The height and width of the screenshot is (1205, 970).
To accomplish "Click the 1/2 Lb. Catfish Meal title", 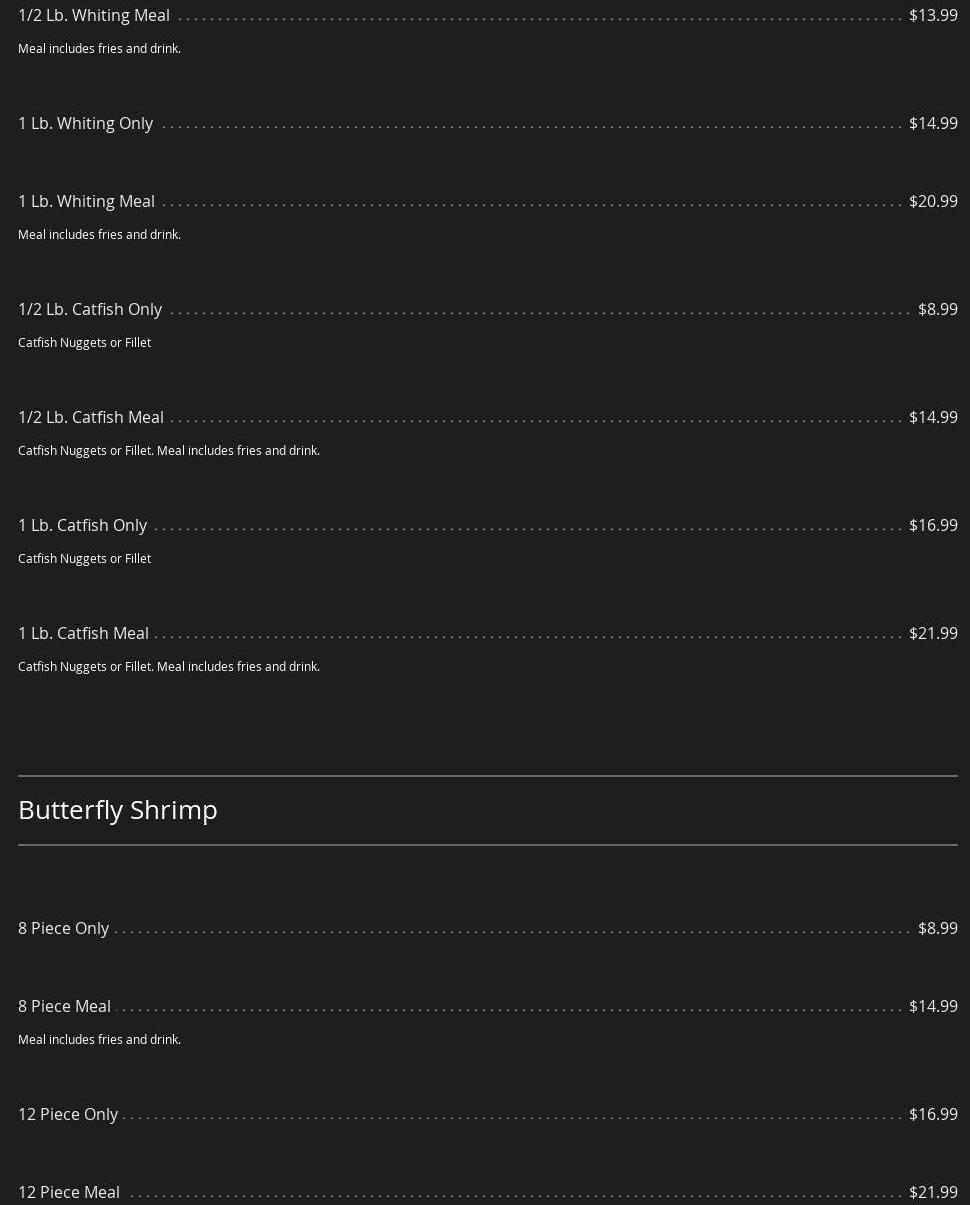I will click(91, 417).
